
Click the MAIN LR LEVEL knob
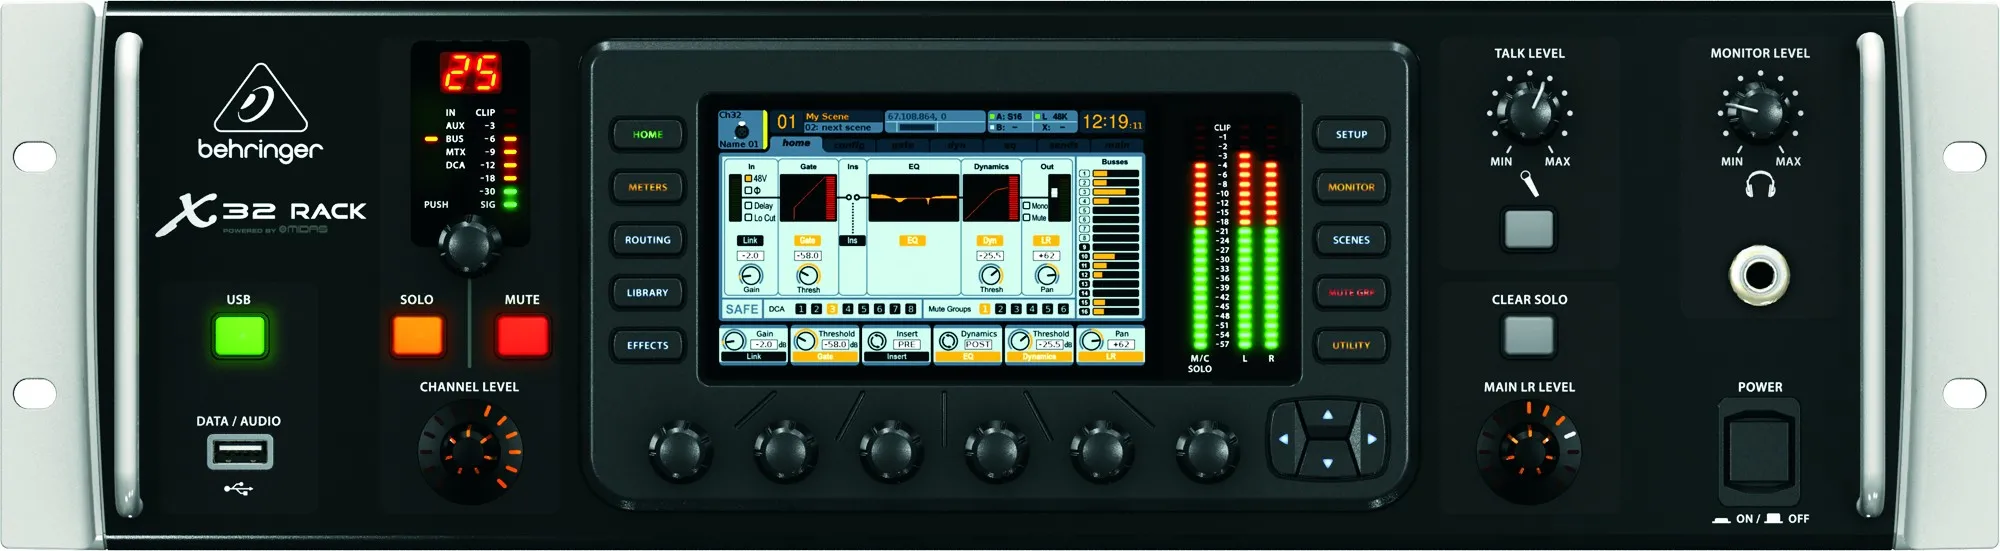(x=1528, y=450)
